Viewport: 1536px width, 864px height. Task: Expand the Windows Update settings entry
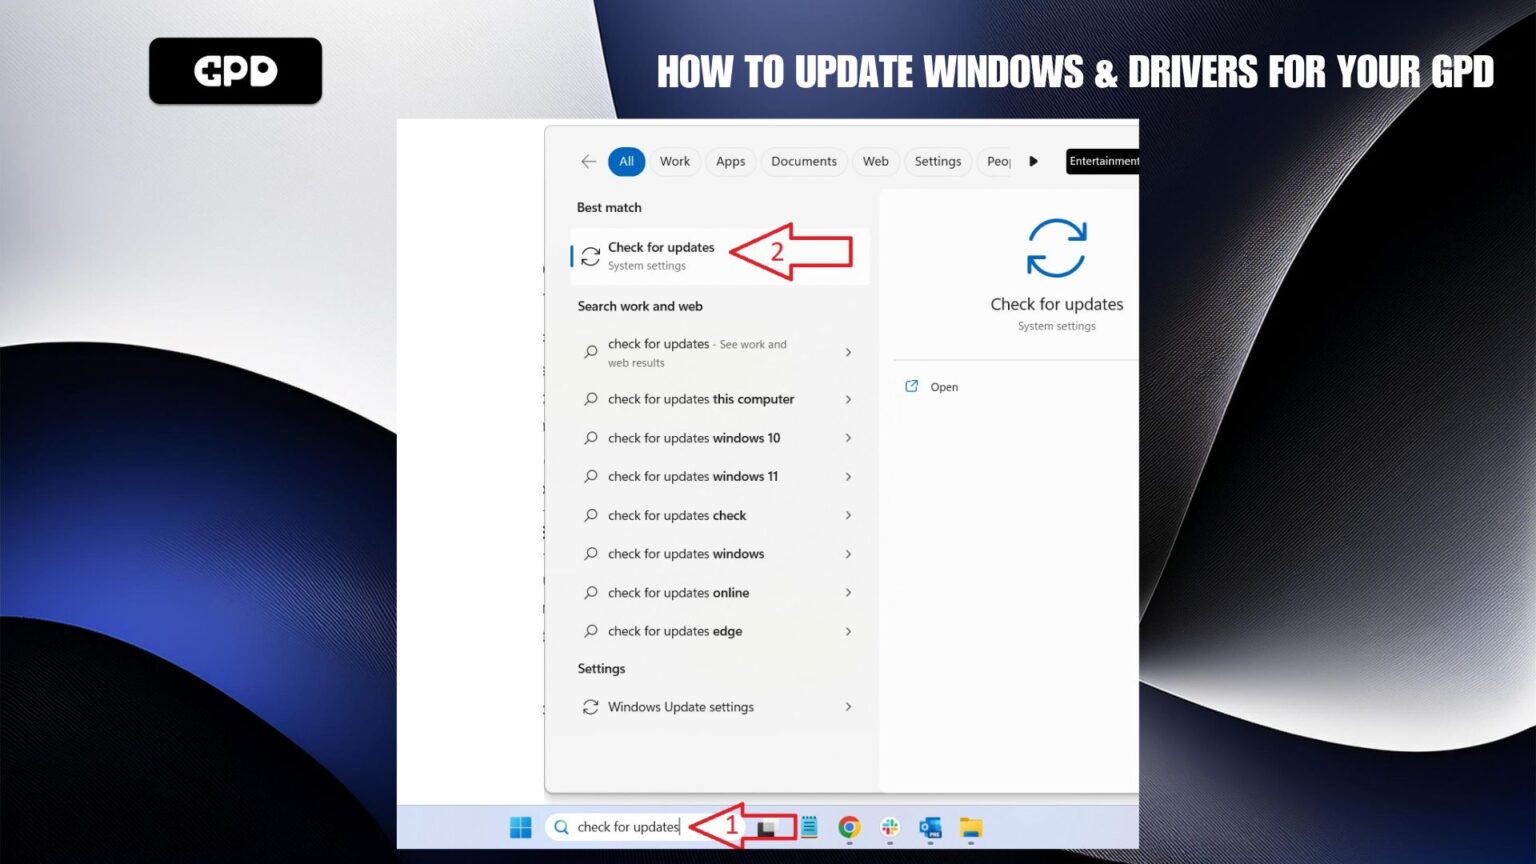848,707
